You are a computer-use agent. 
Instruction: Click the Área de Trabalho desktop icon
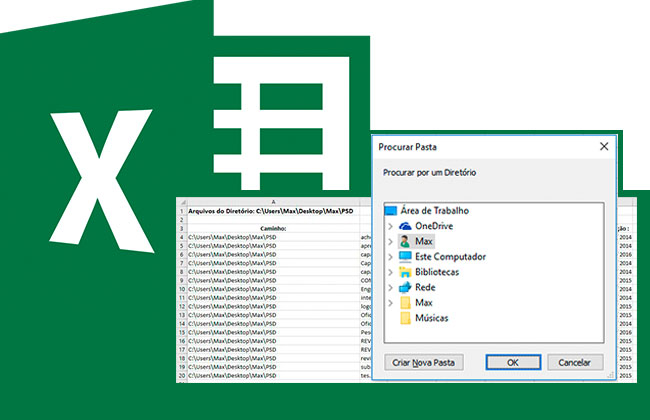391,211
